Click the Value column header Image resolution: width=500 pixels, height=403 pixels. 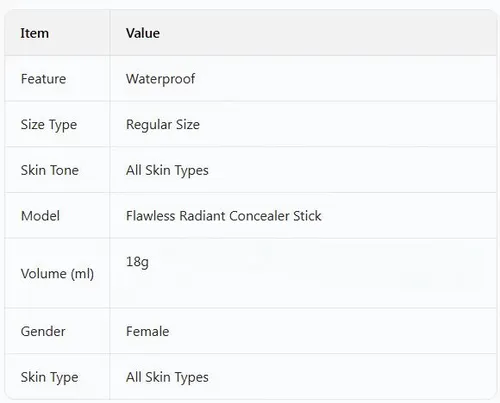[x=143, y=33]
